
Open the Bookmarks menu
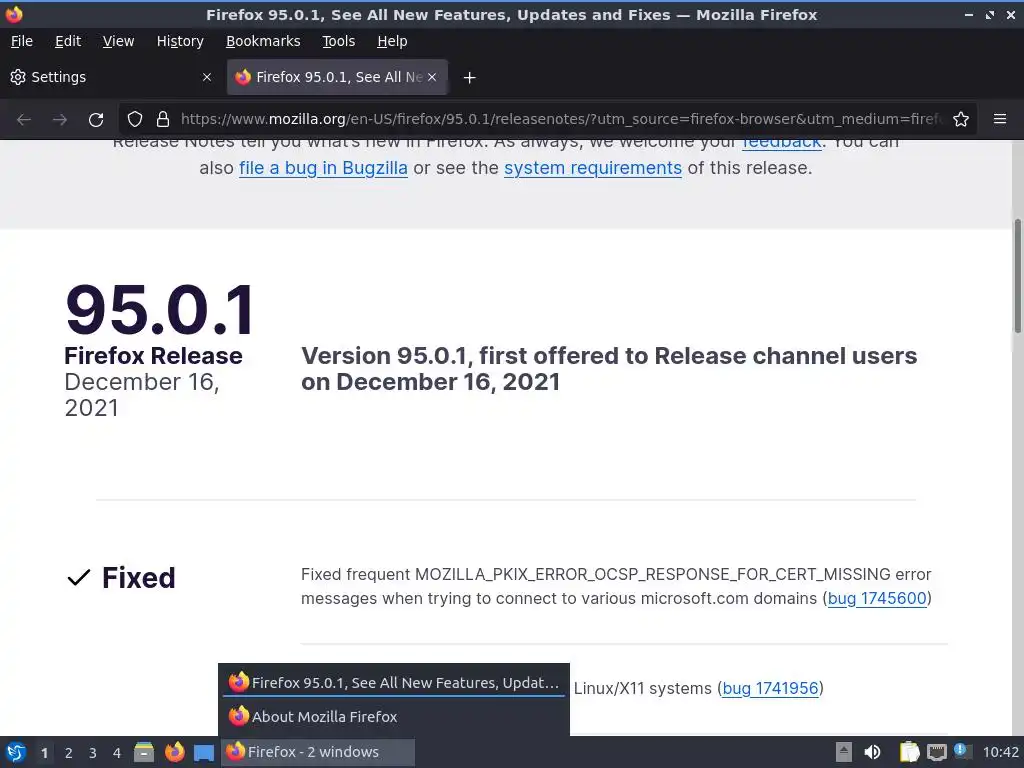(x=263, y=41)
